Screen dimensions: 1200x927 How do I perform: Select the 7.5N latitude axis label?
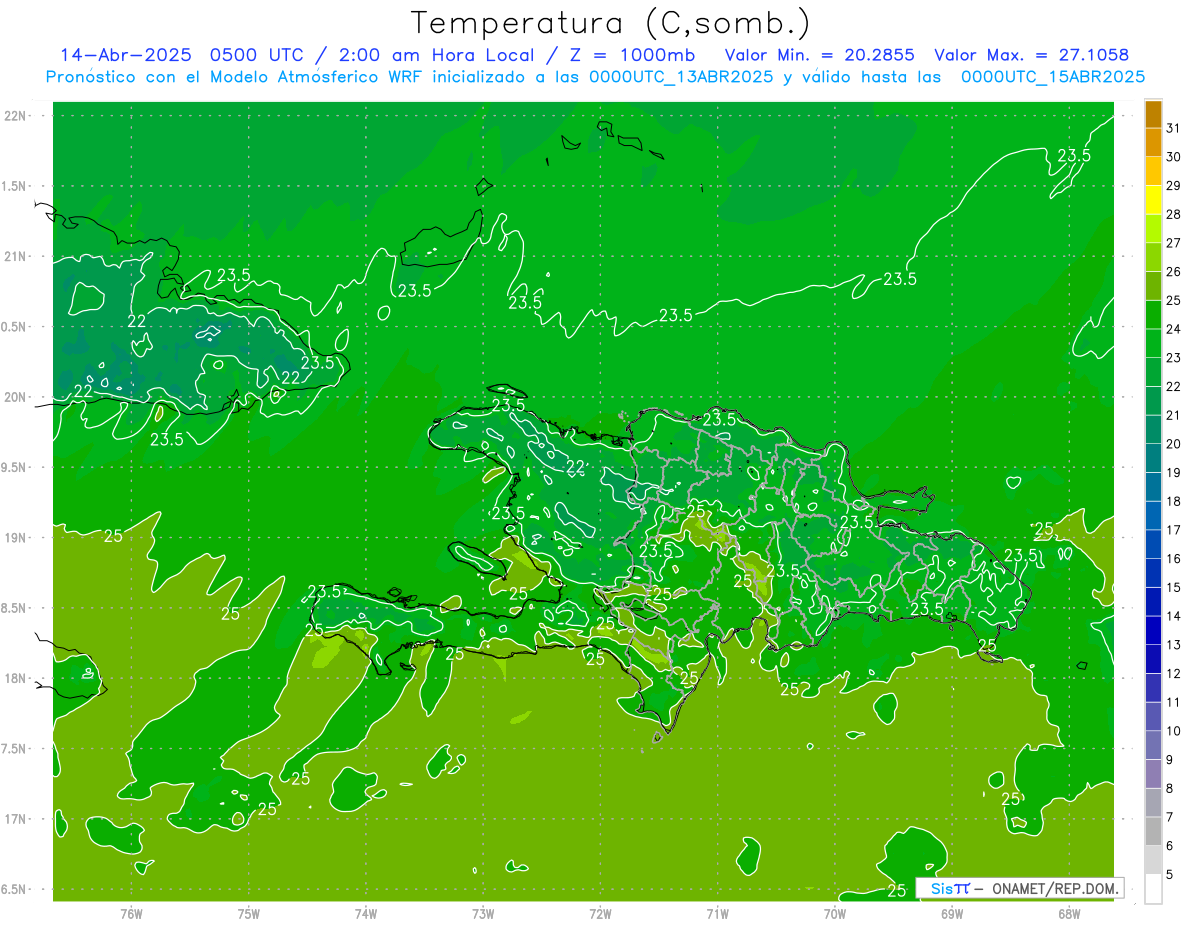tap(15, 749)
